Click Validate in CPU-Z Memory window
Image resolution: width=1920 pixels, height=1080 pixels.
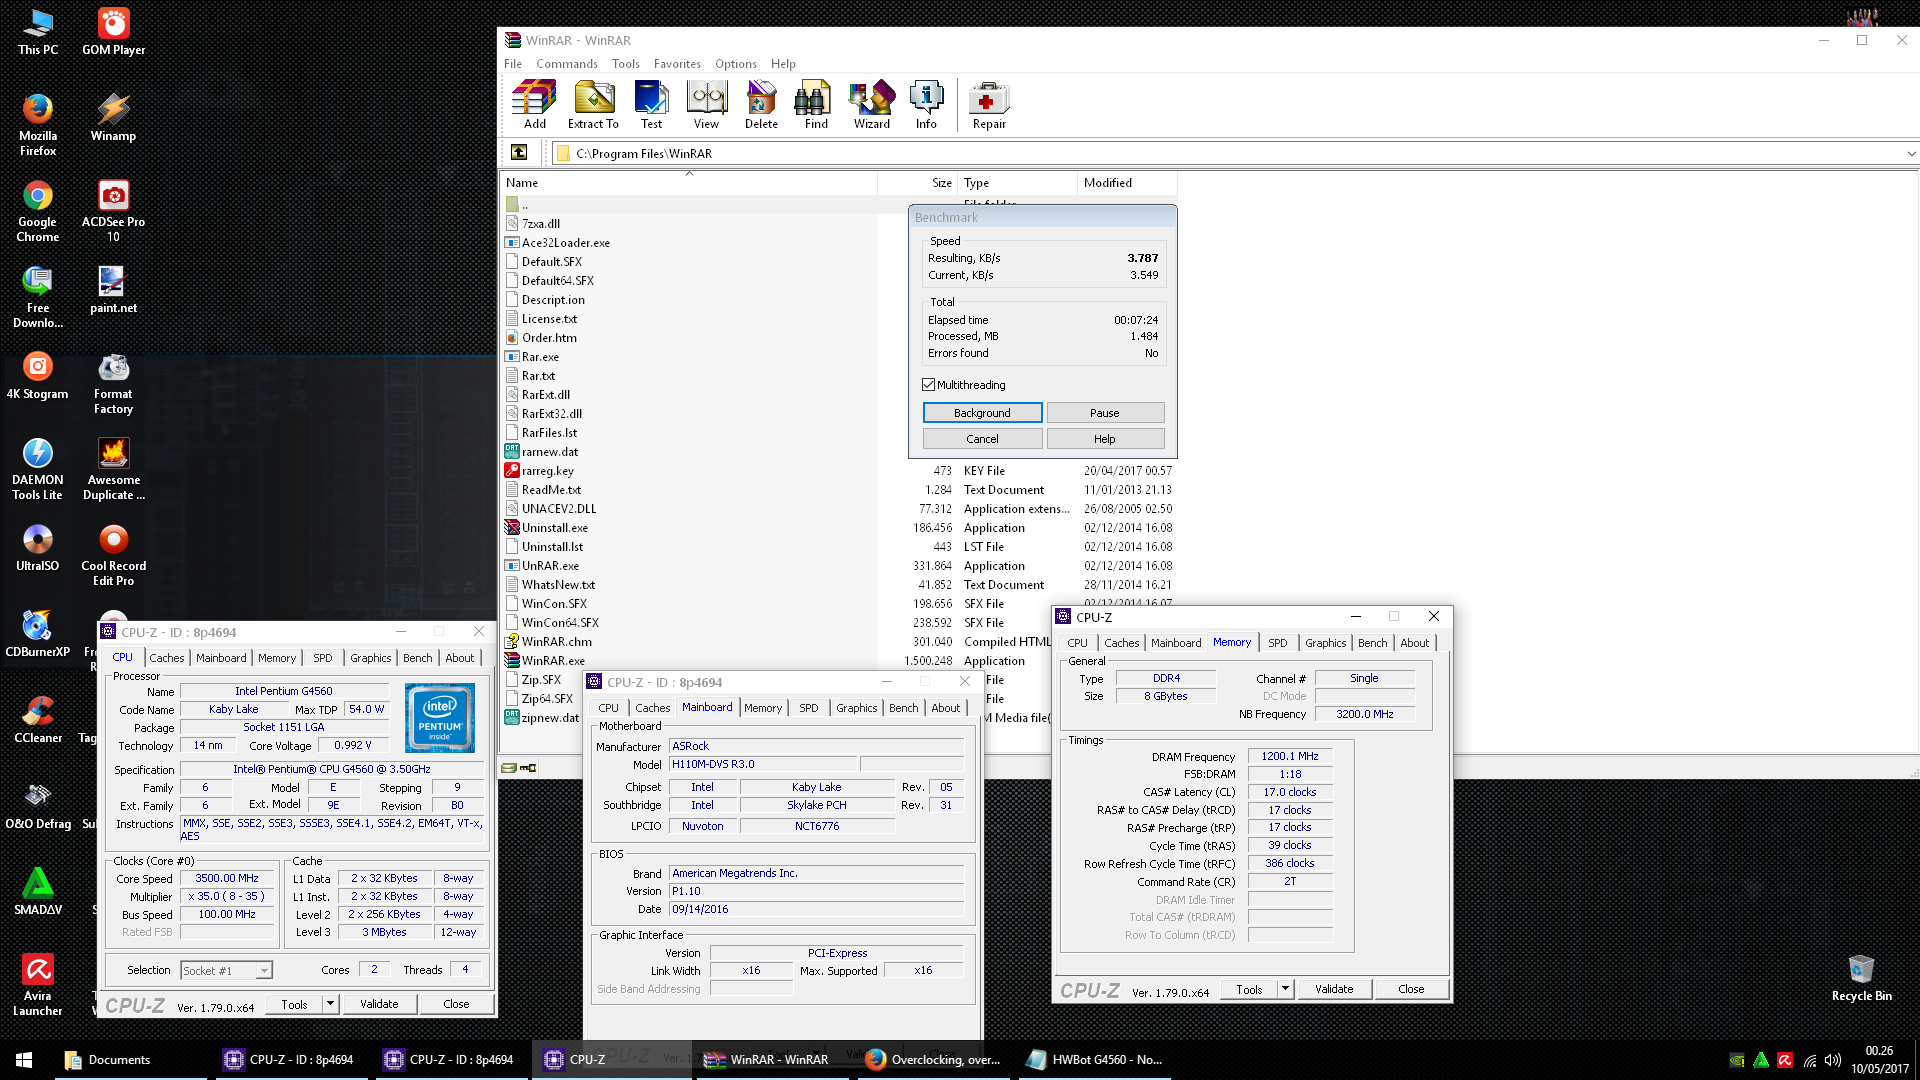(x=1334, y=989)
